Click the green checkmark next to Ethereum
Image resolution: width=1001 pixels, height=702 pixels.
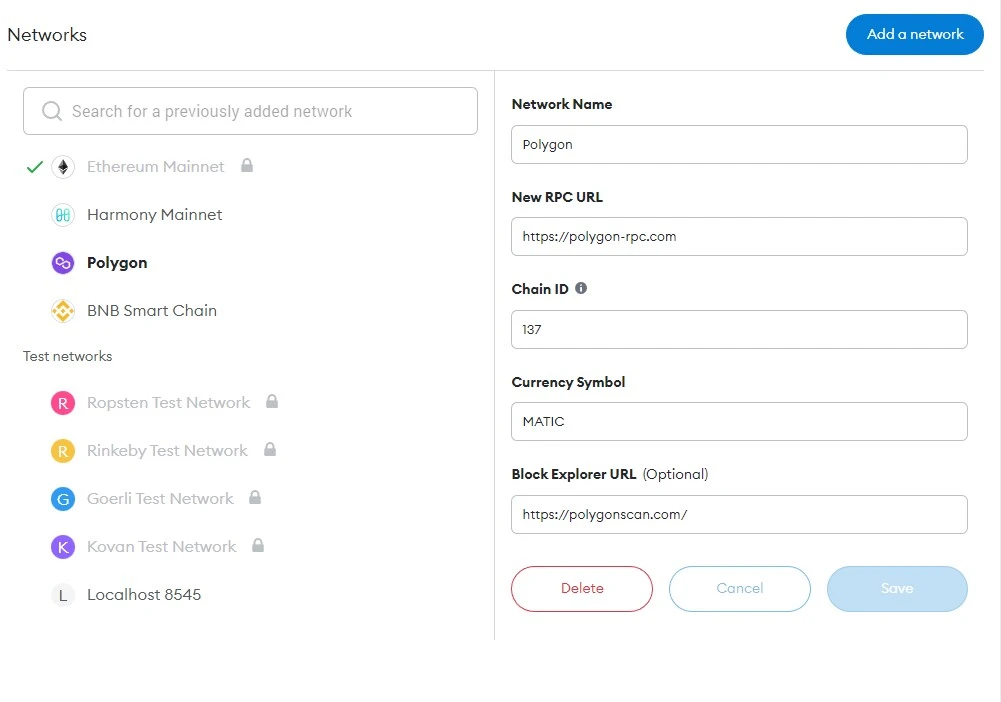point(34,167)
